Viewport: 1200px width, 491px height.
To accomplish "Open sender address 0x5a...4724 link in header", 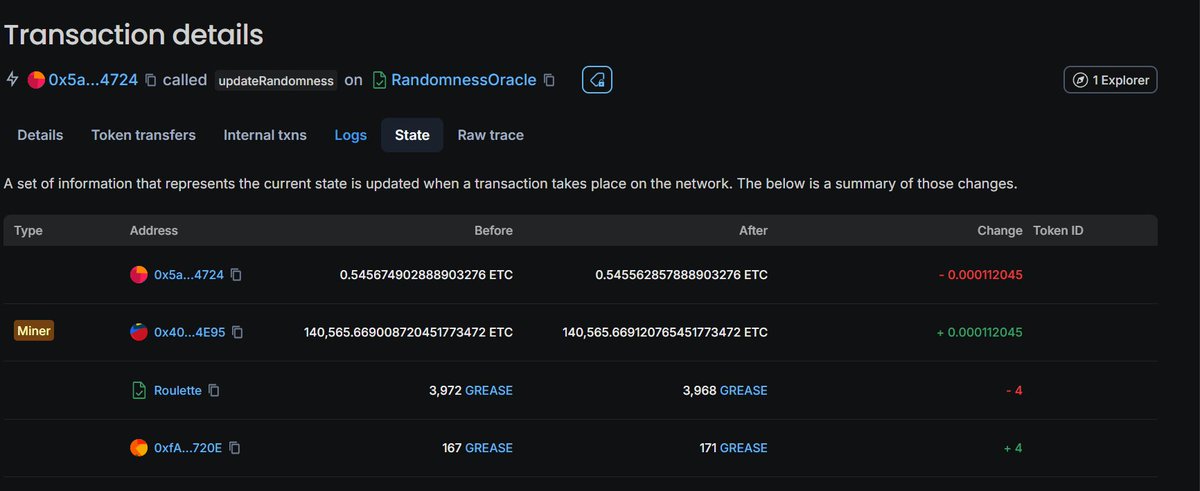I will point(93,80).
